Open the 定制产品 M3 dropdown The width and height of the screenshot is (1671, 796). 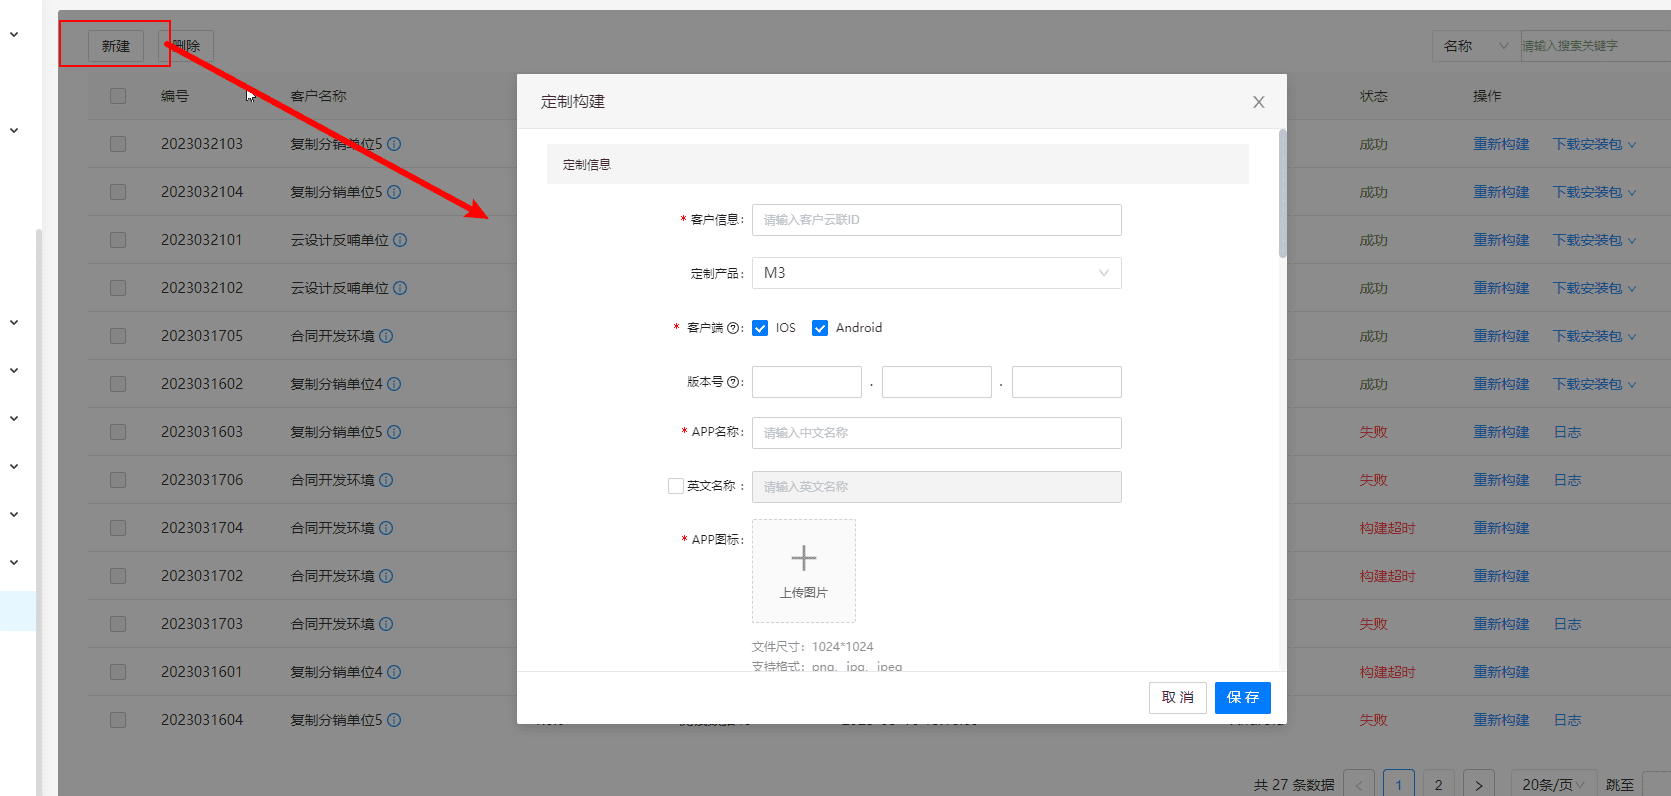937,273
